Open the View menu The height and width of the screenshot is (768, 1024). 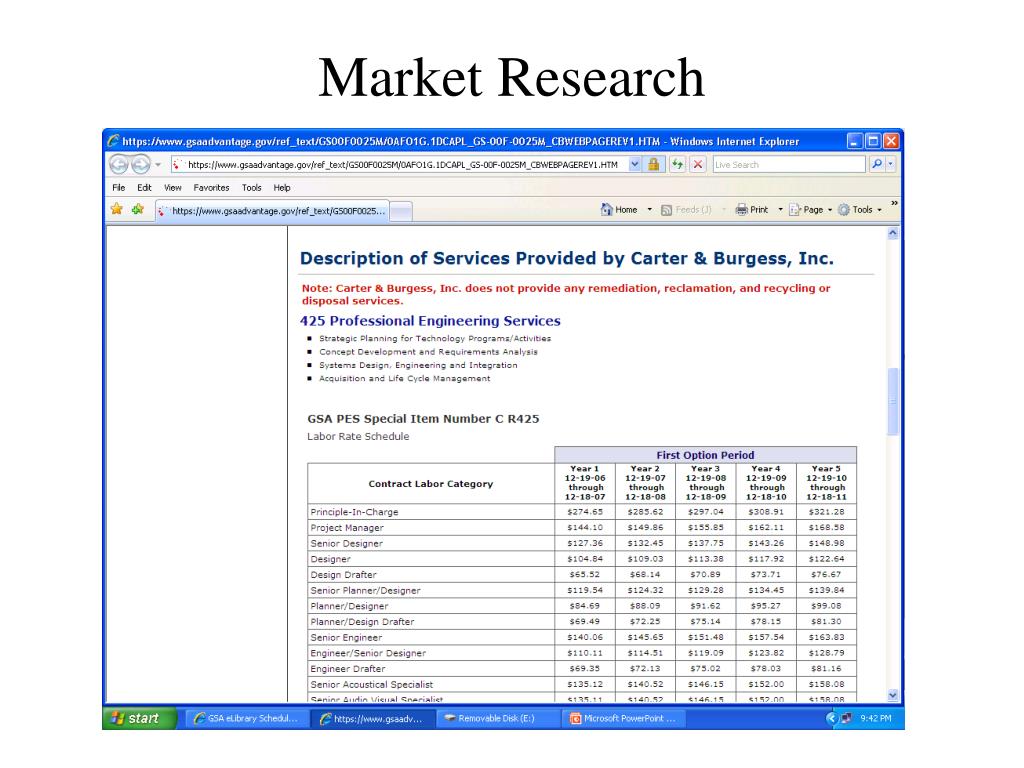coord(172,187)
